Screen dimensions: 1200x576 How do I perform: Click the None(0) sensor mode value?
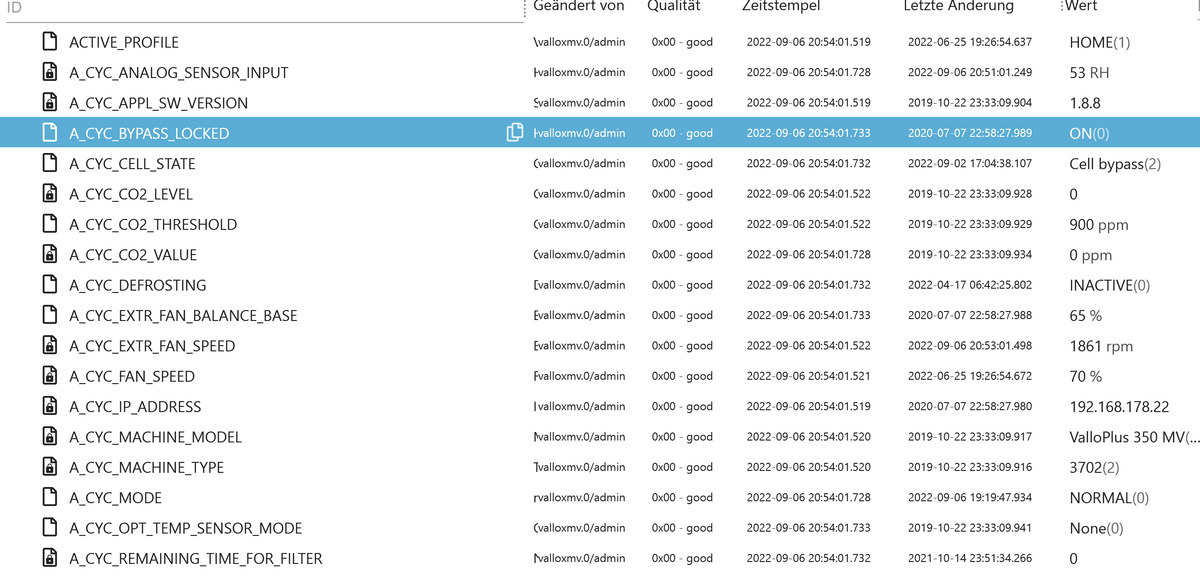click(1096, 528)
